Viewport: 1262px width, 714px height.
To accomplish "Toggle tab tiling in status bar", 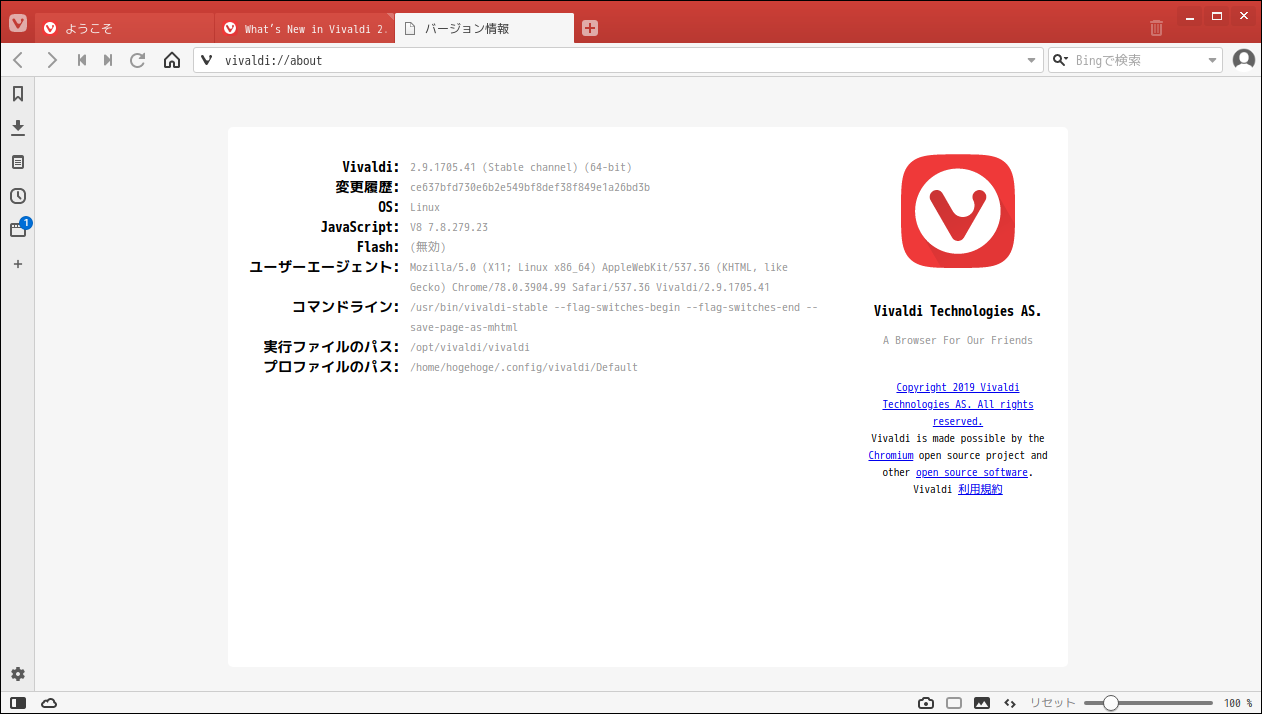I will click(x=954, y=703).
